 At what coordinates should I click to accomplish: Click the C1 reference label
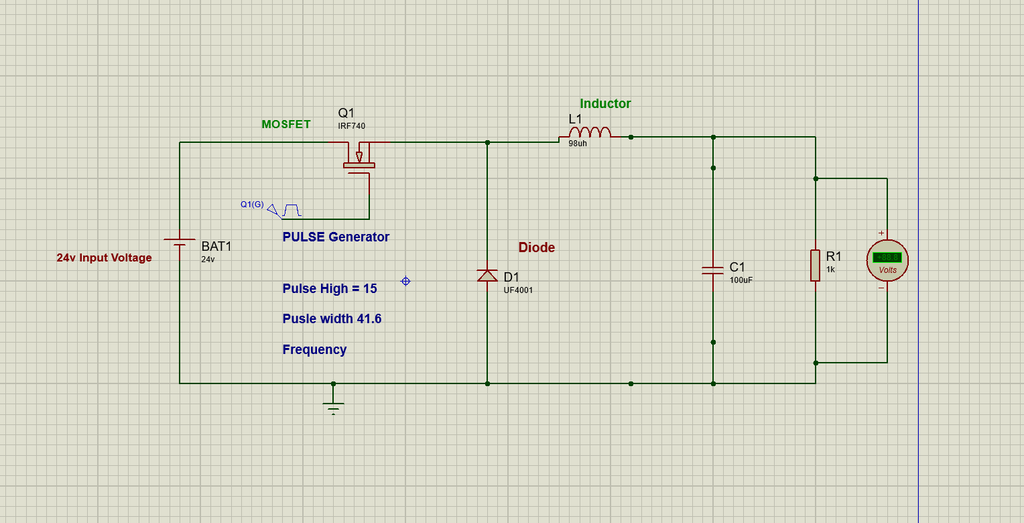pos(737,267)
